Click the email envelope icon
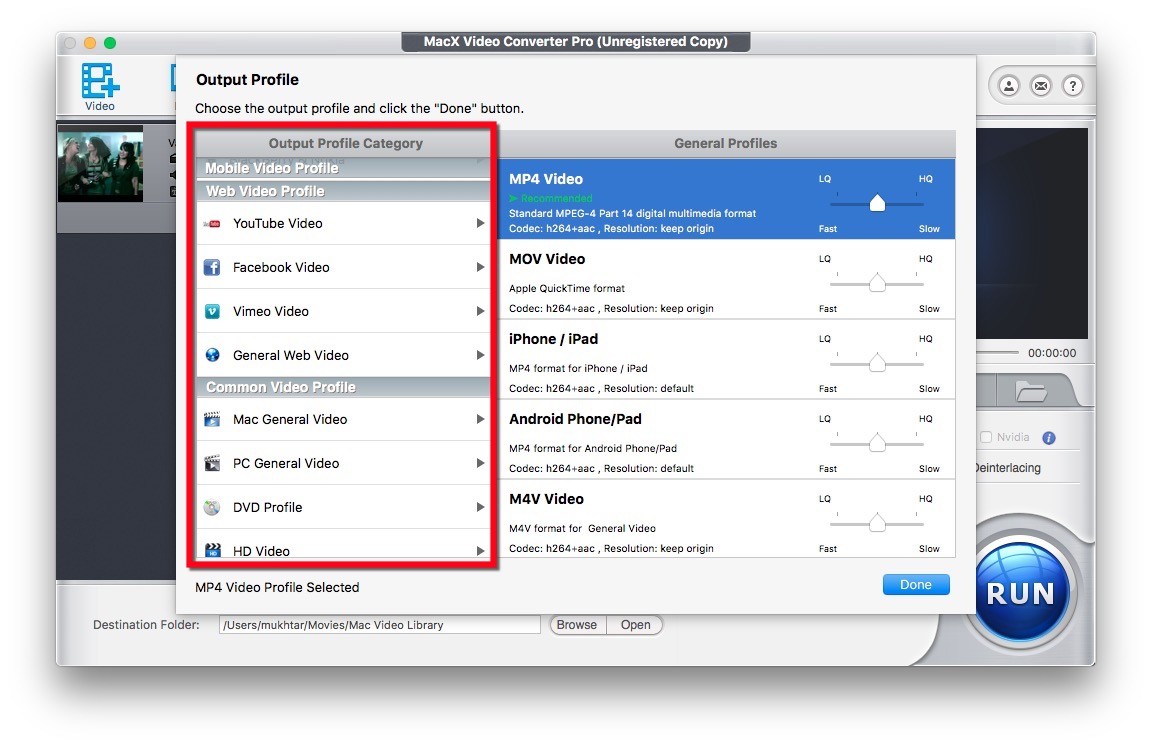1152x746 pixels. click(1041, 86)
